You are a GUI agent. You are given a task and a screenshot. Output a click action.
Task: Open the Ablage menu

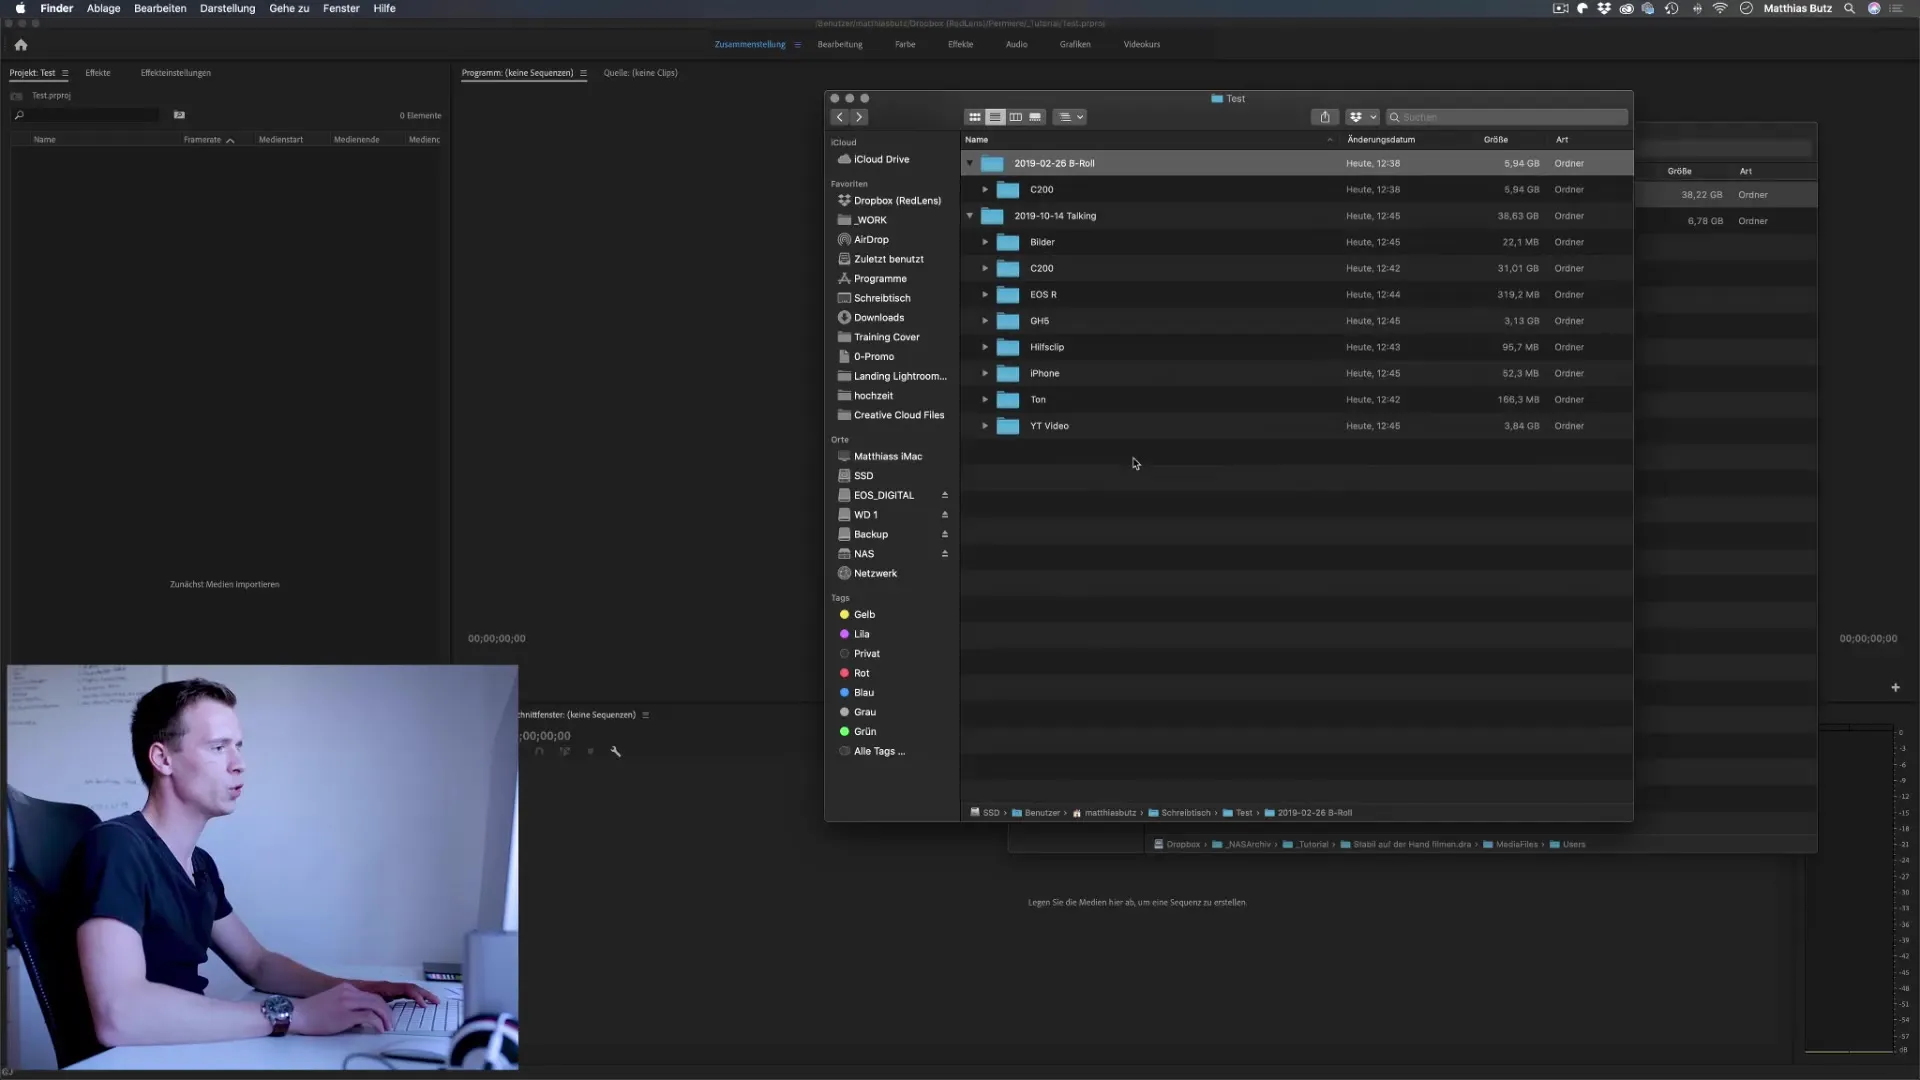103,8
